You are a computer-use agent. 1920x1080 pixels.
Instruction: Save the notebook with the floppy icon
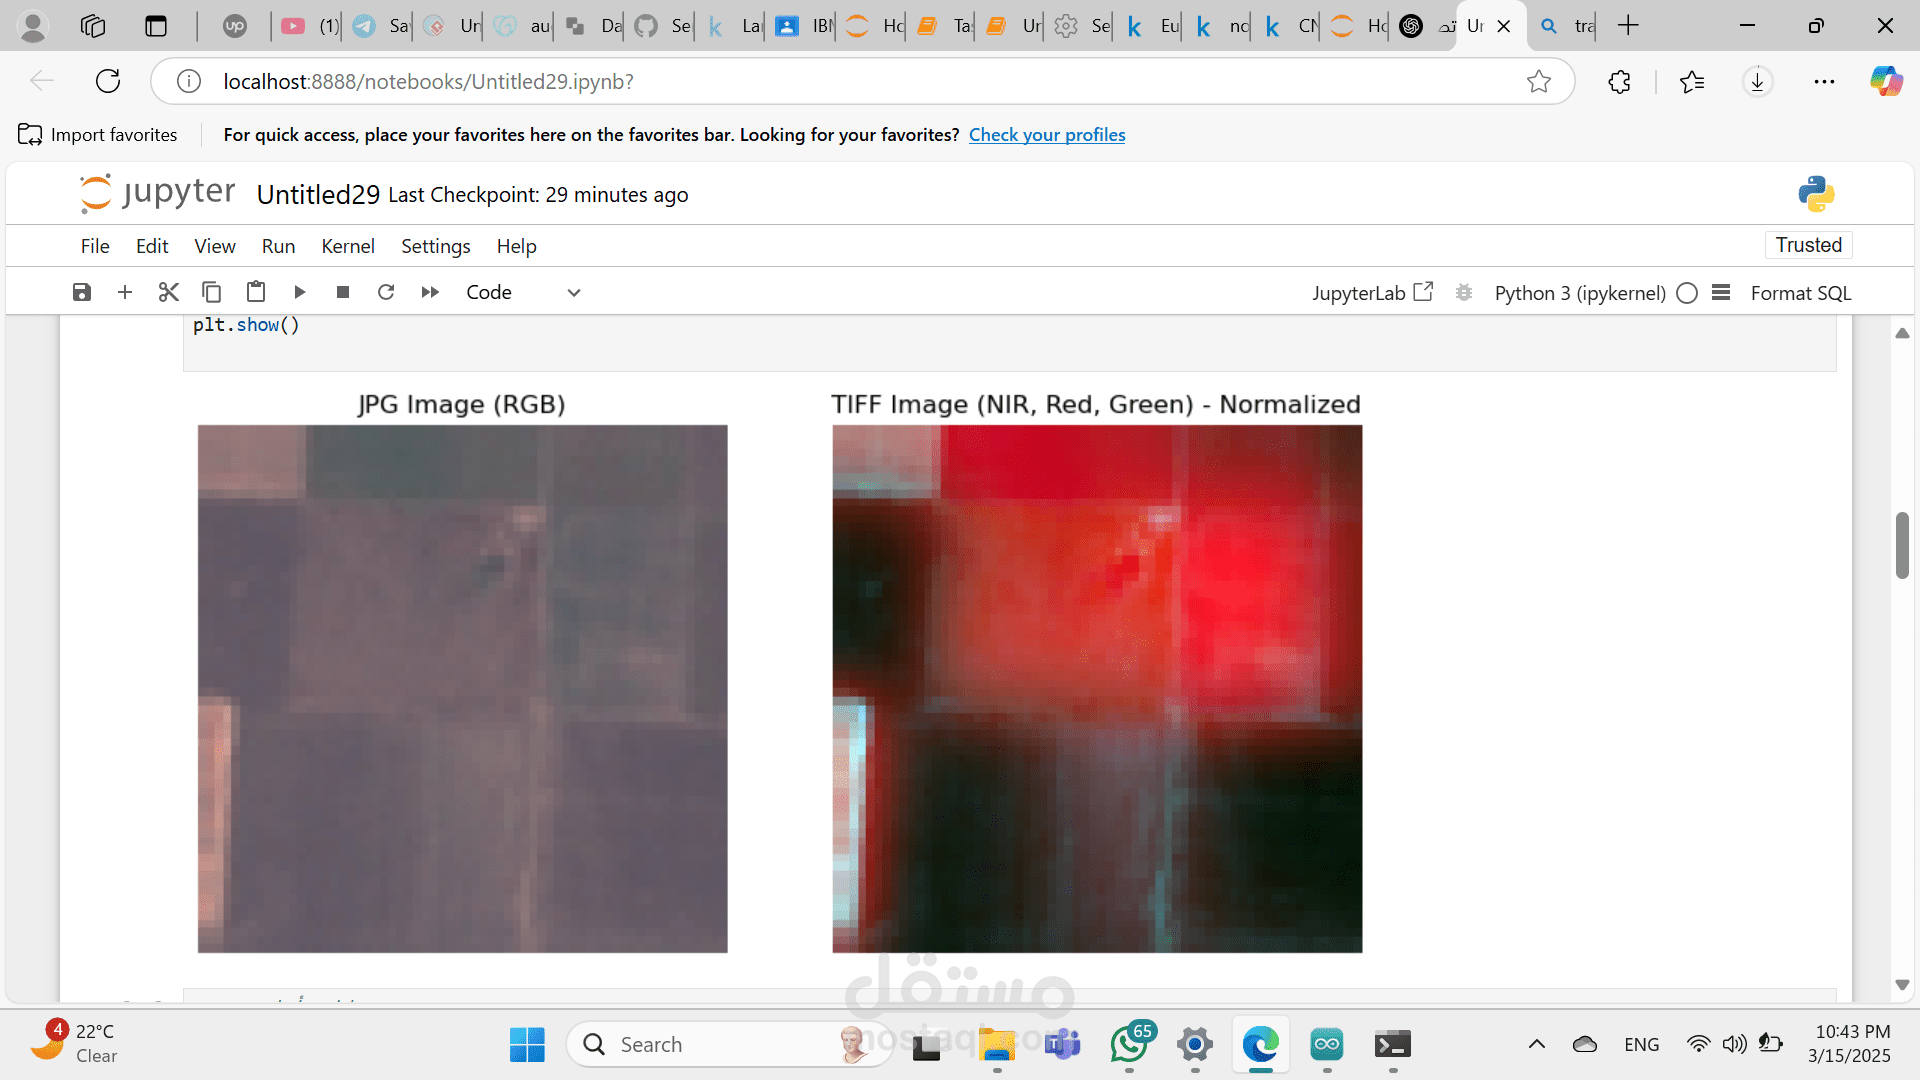[x=82, y=292]
